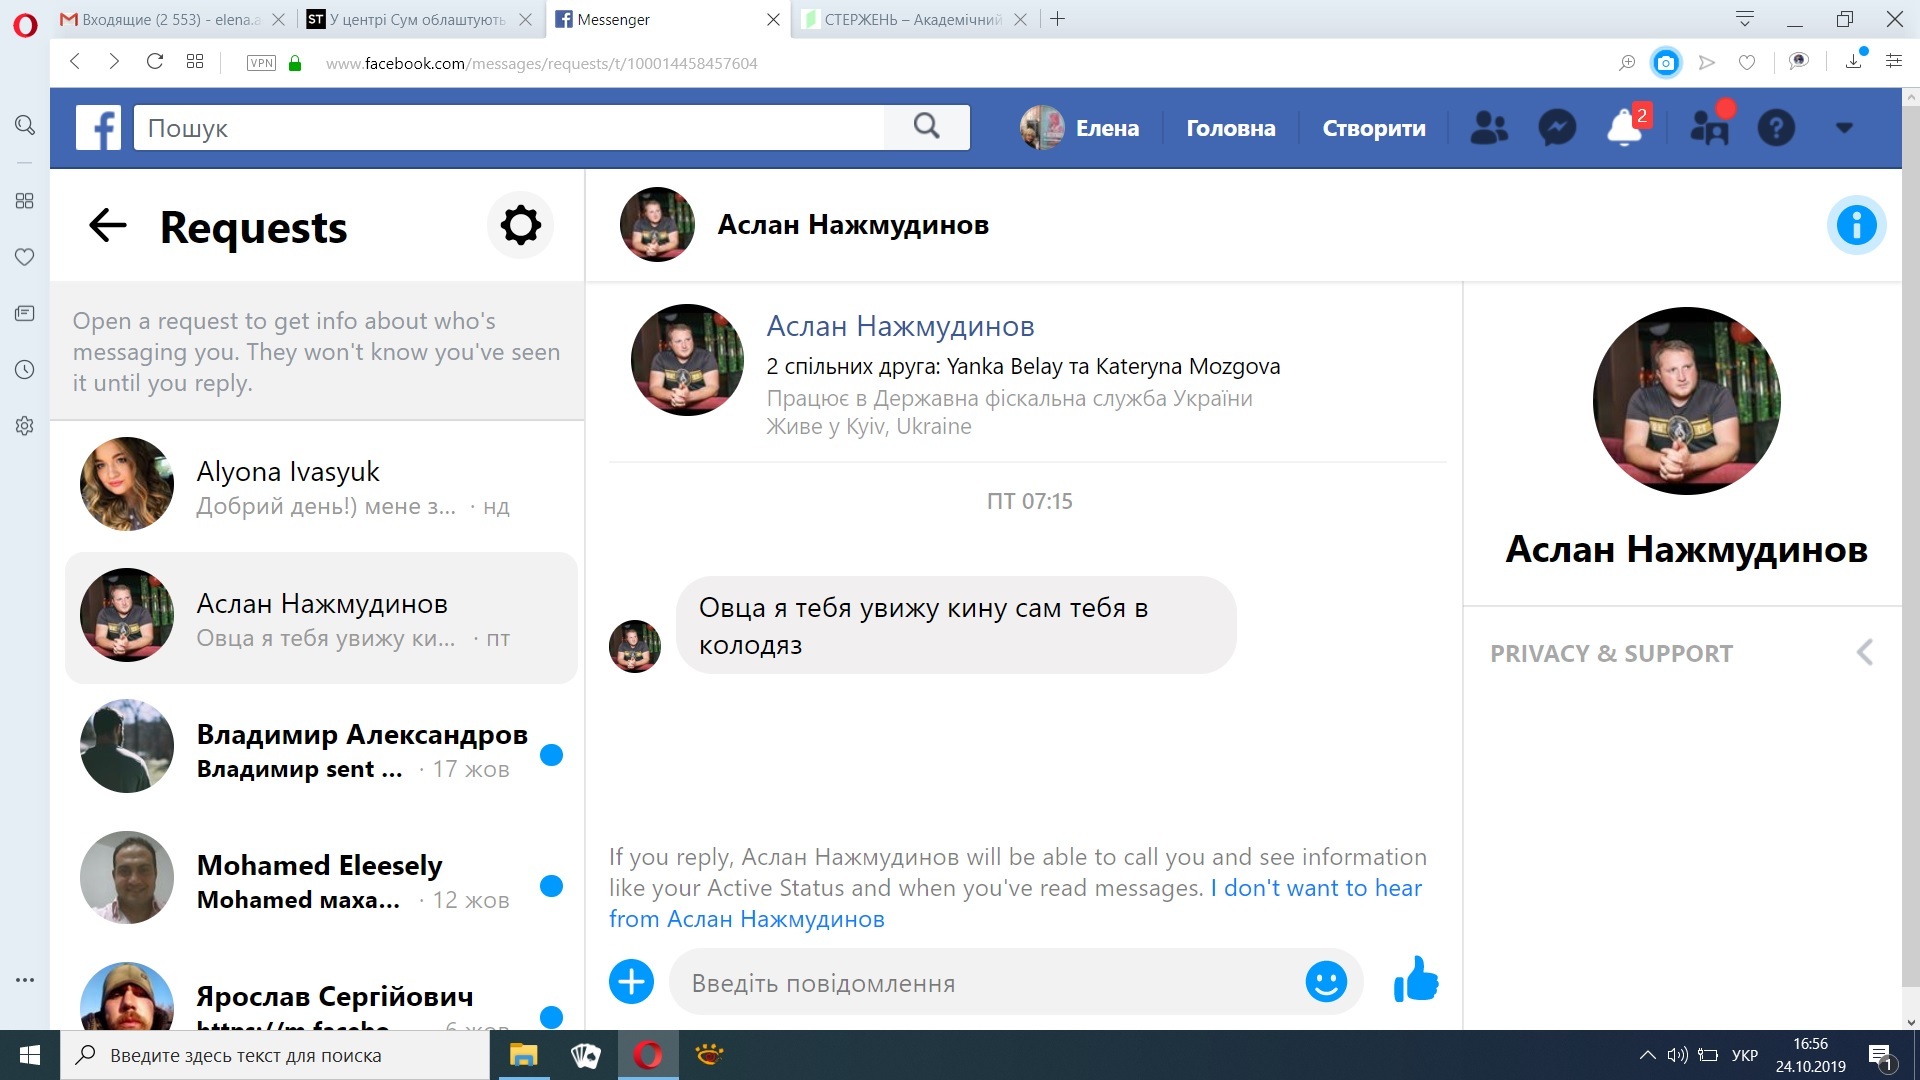Open Opera Easy Setup sliders icon

pos(1894,62)
